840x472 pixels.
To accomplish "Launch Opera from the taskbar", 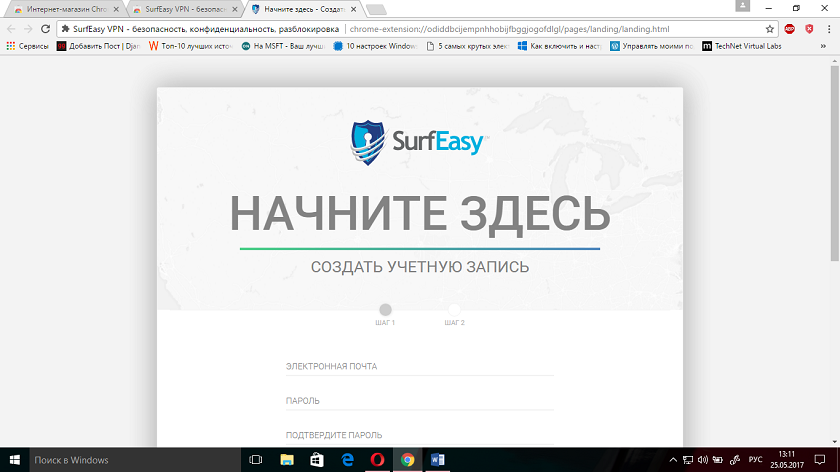I will [377, 460].
